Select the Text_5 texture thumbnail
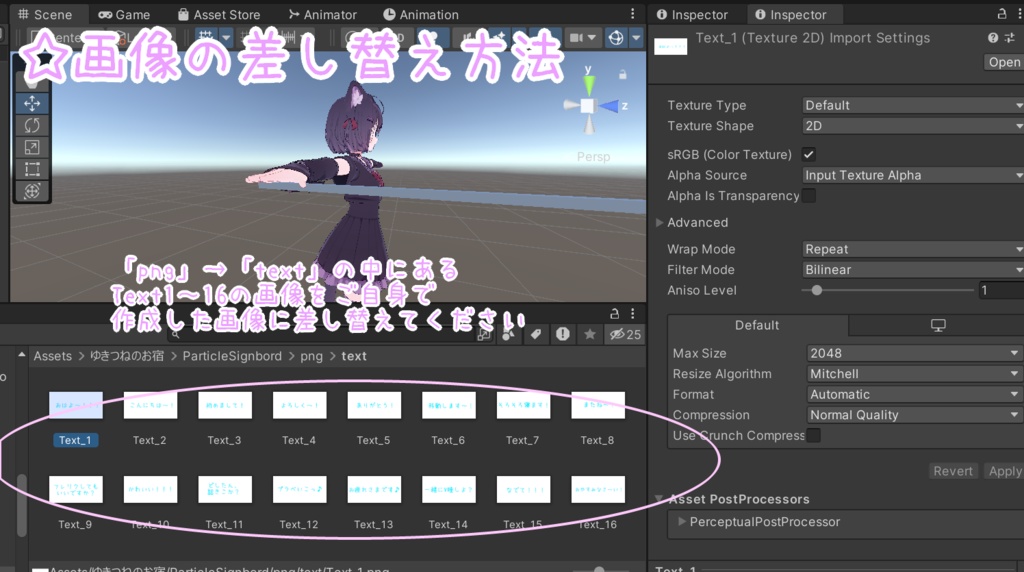The image size is (1024, 572). (374, 405)
